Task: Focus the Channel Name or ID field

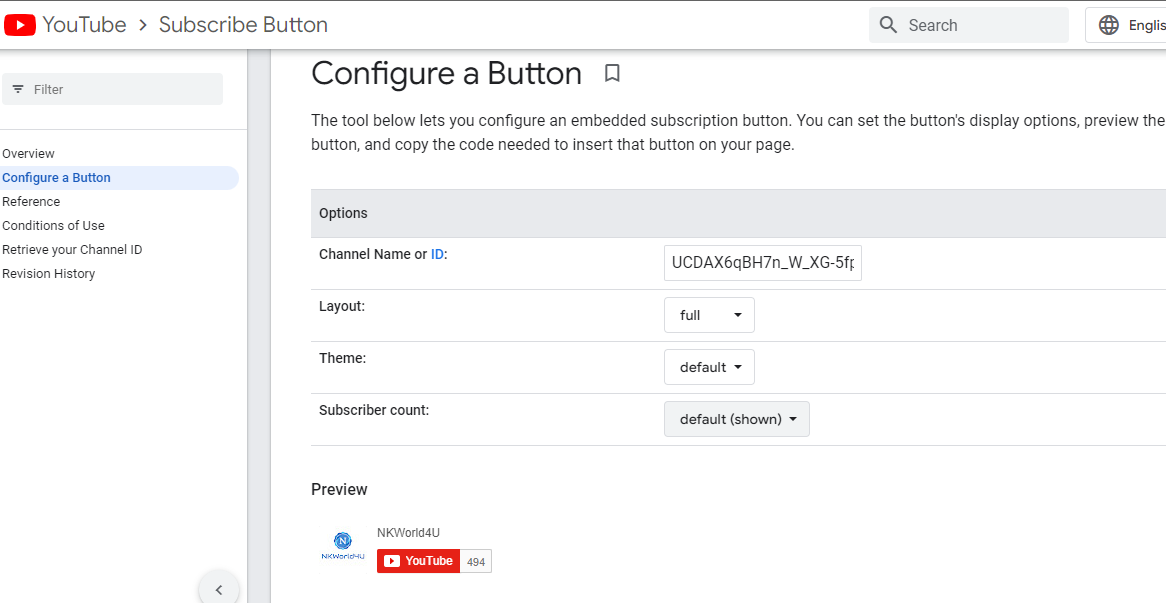Action: (763, 263)
